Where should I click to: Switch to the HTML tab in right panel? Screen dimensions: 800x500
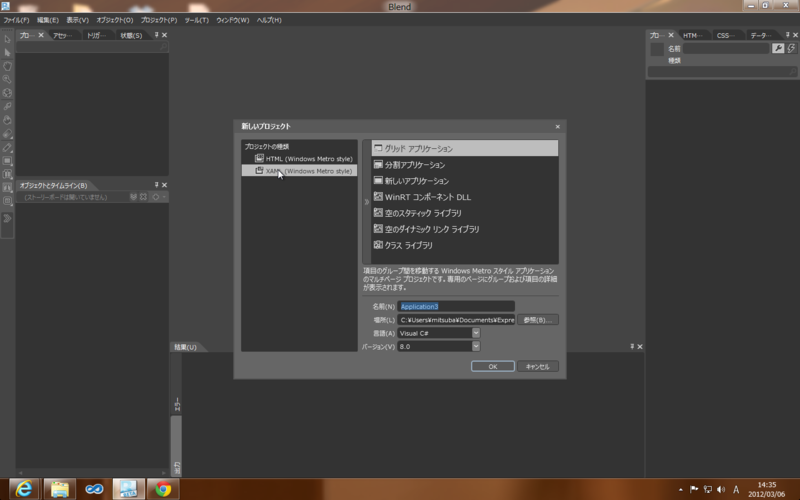(693, 35)
